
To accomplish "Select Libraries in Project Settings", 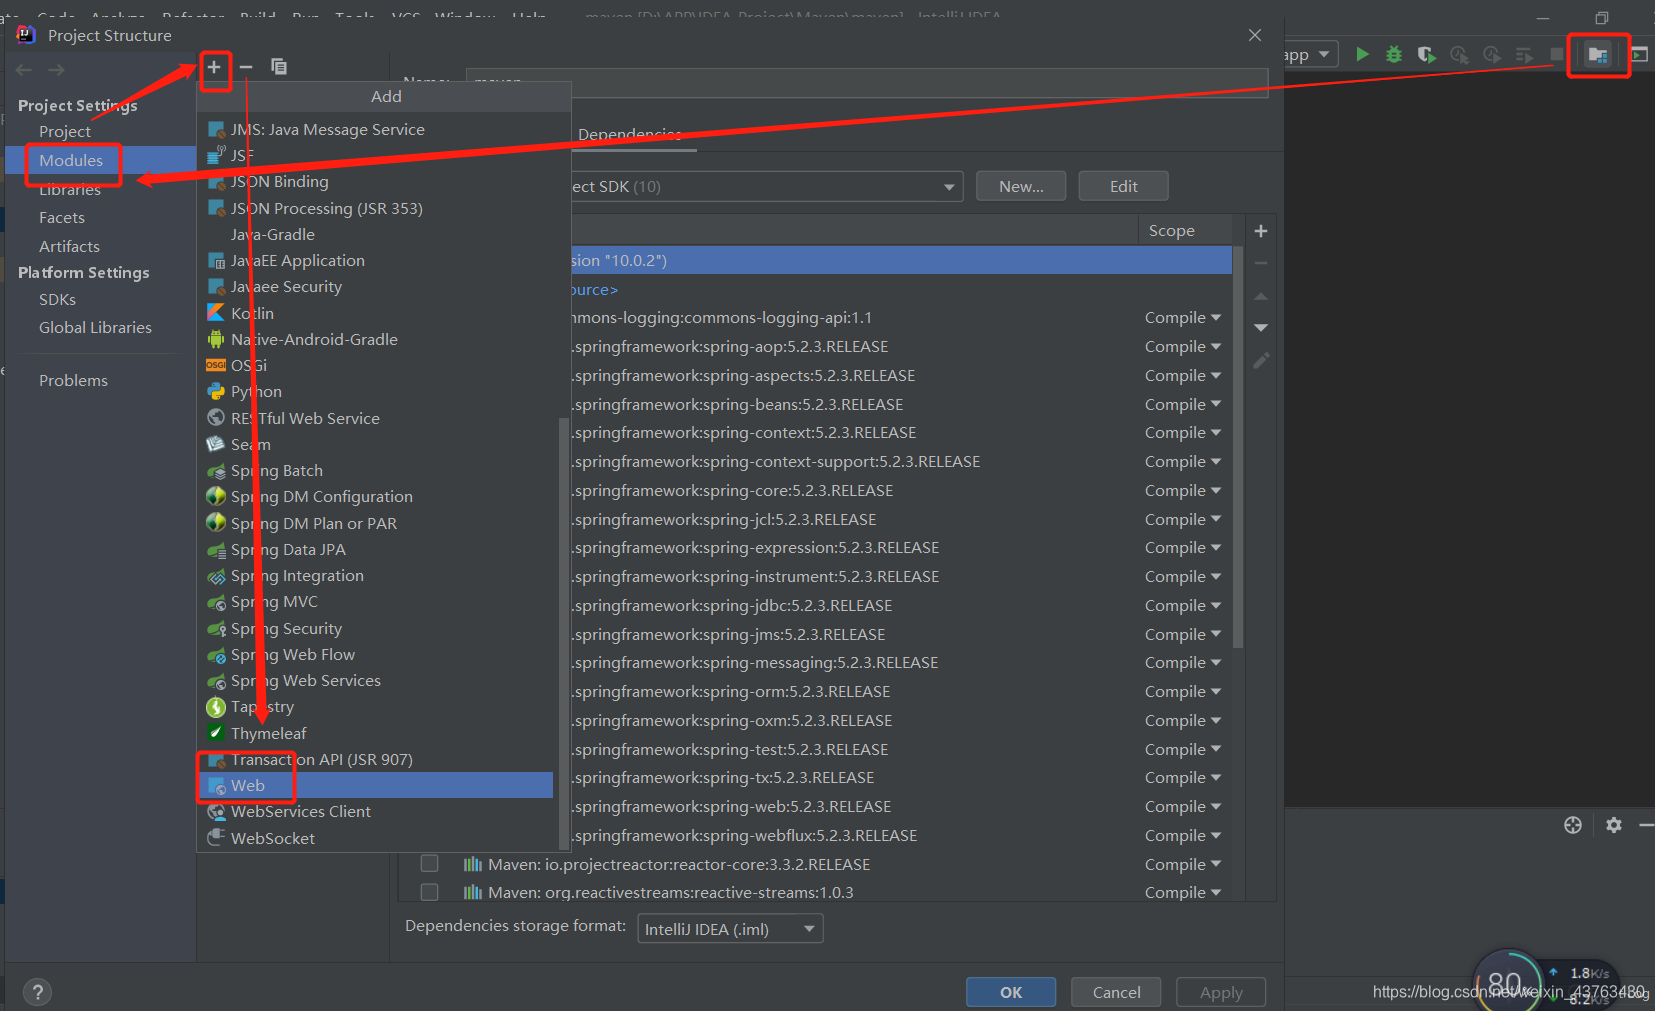I will tap(70, 190).
